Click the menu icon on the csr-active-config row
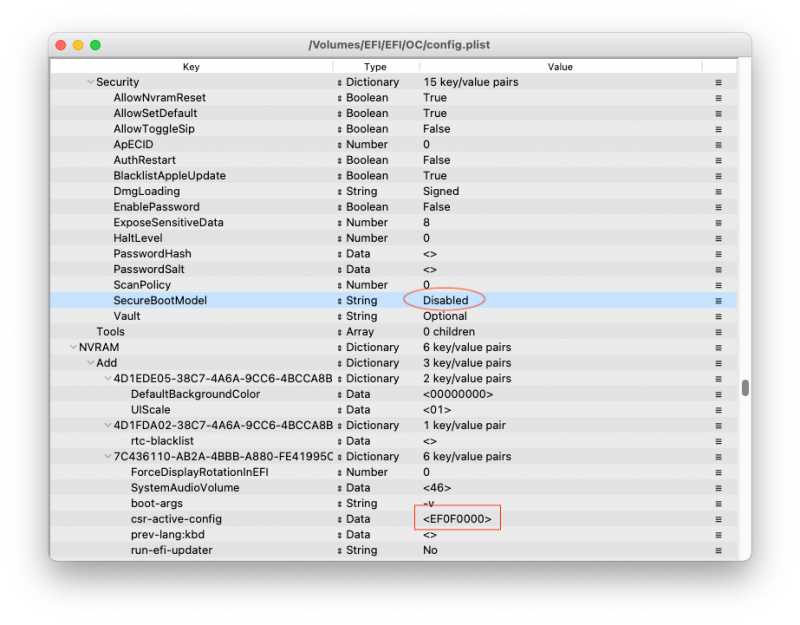The image size is (800, 625). click(x=717, y=518)
